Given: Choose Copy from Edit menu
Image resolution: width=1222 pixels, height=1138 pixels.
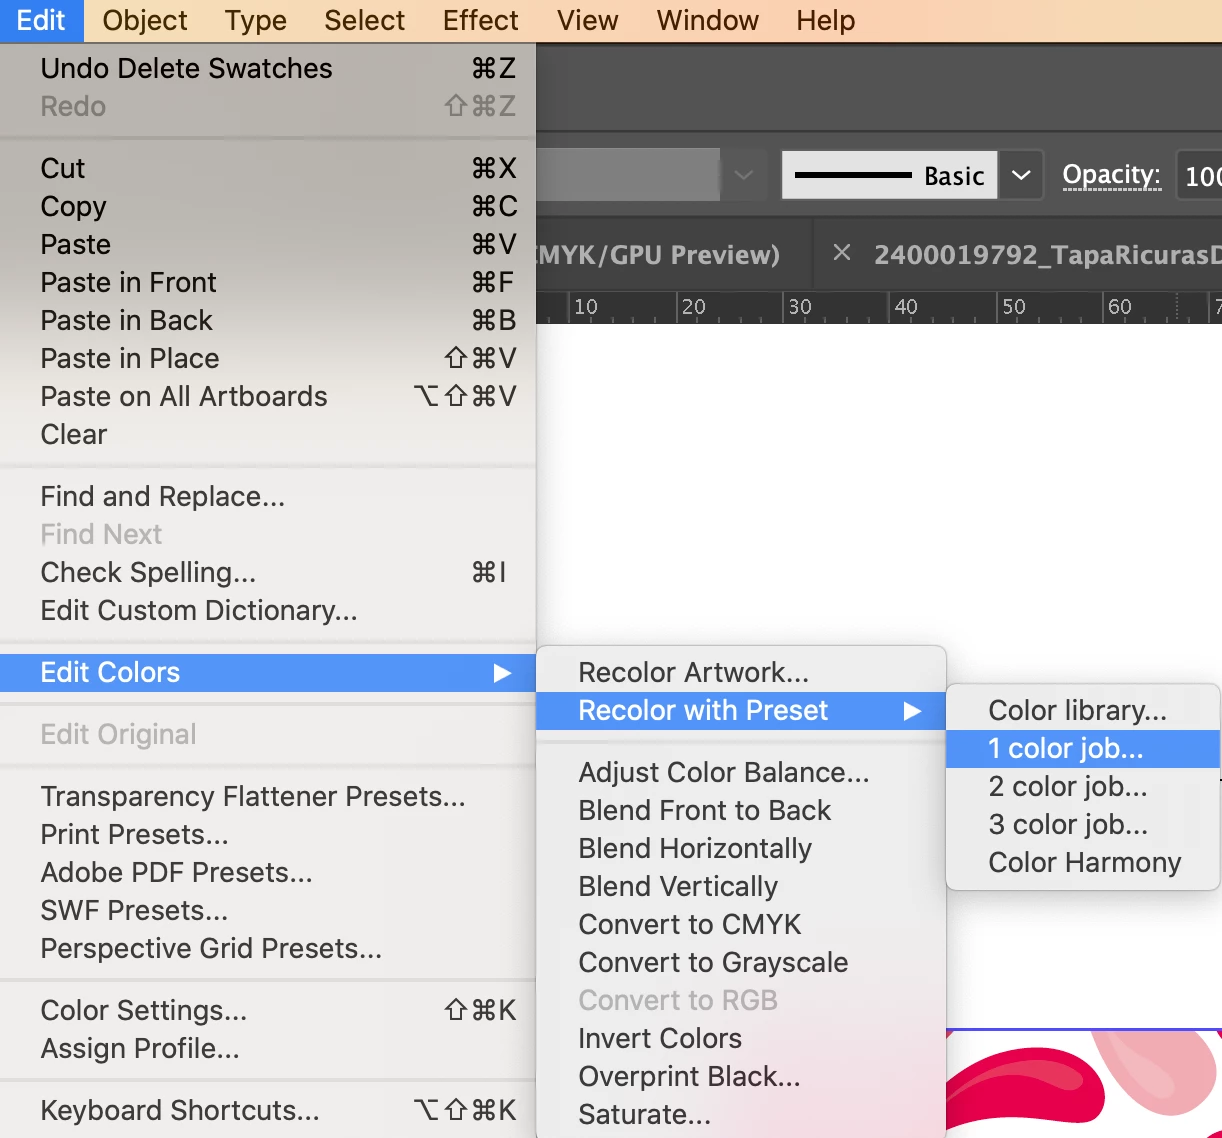Looking at the screenshot, I should pos(268,206).
